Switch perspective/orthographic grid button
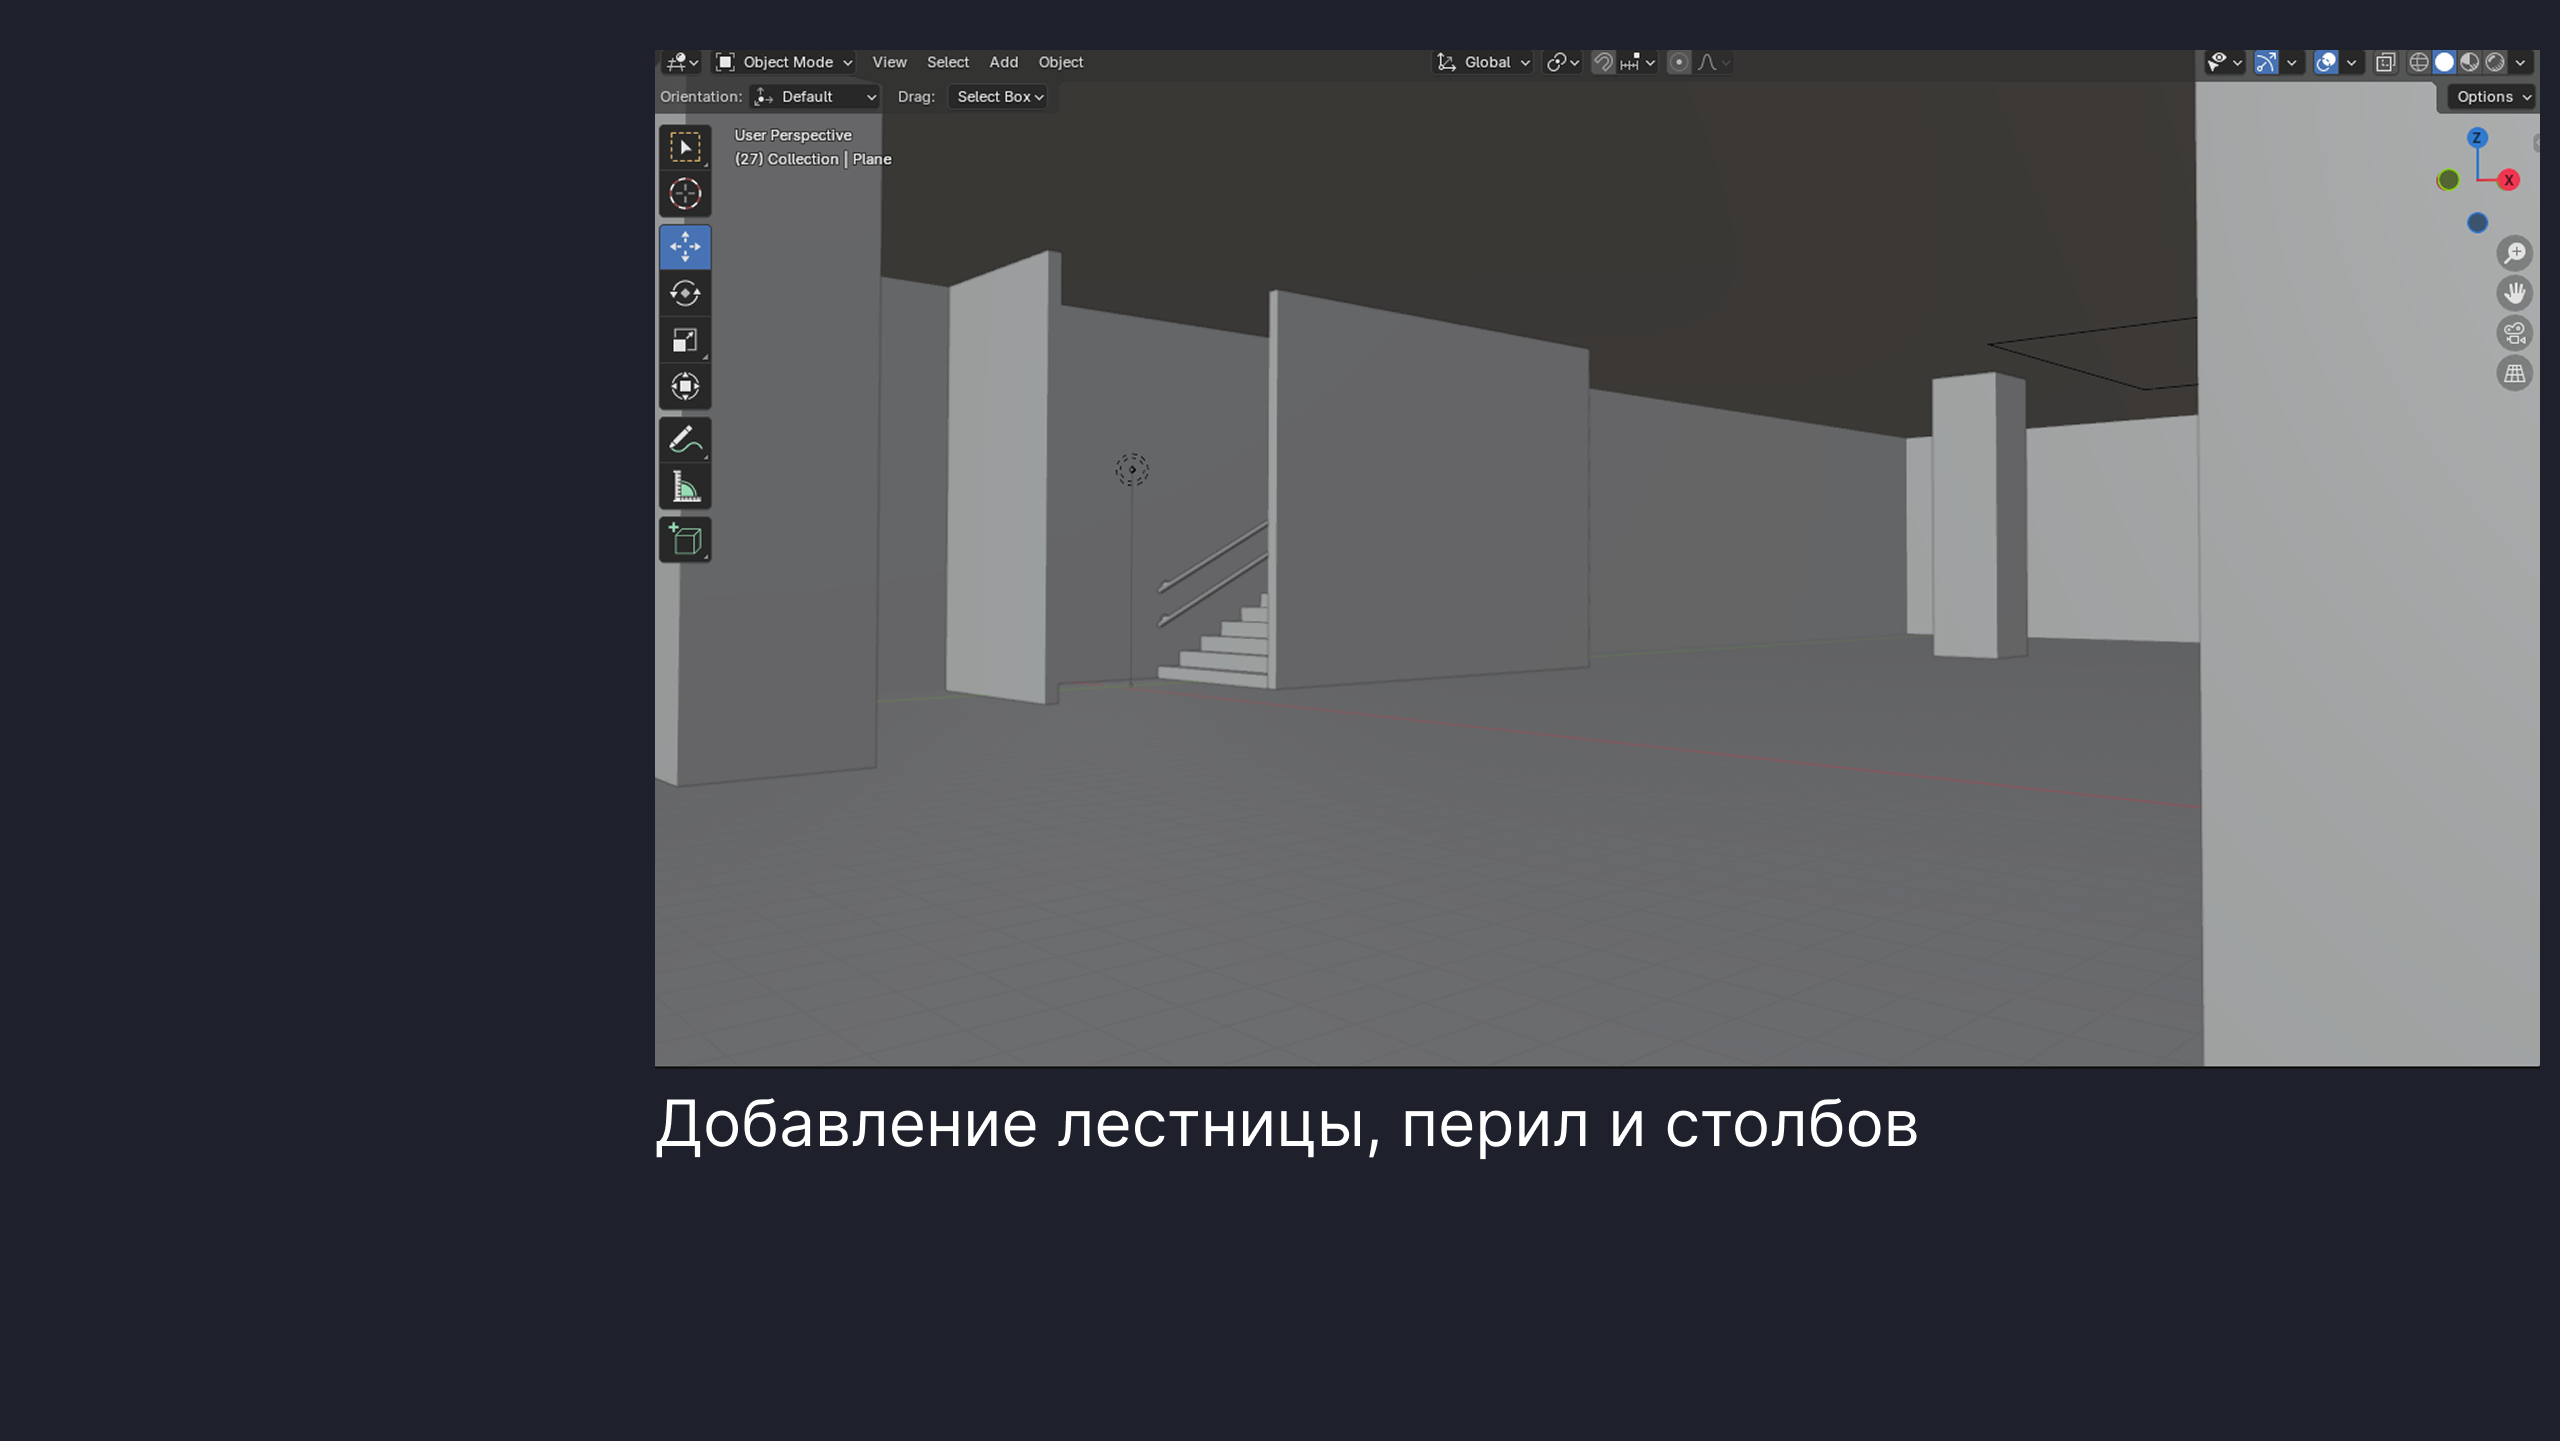 tap(2514, 374)
